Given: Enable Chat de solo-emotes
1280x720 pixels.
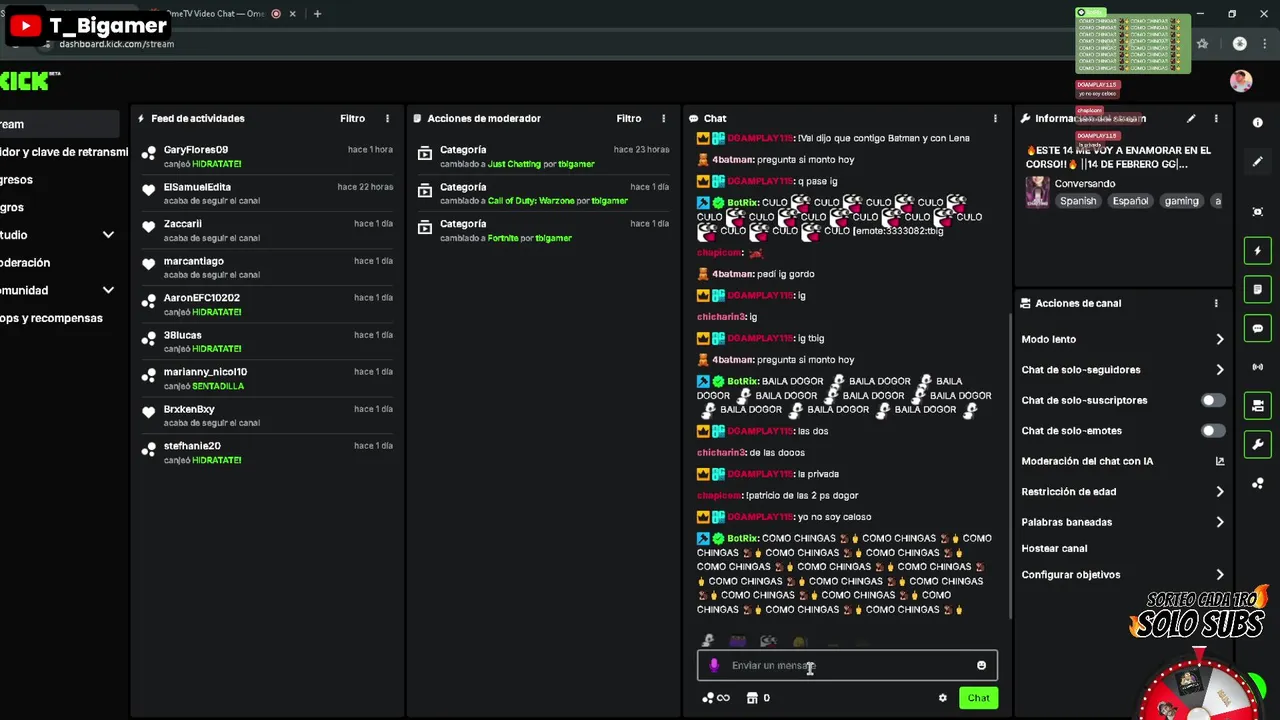Looking at the screenshot, I should click(1212, 430).
